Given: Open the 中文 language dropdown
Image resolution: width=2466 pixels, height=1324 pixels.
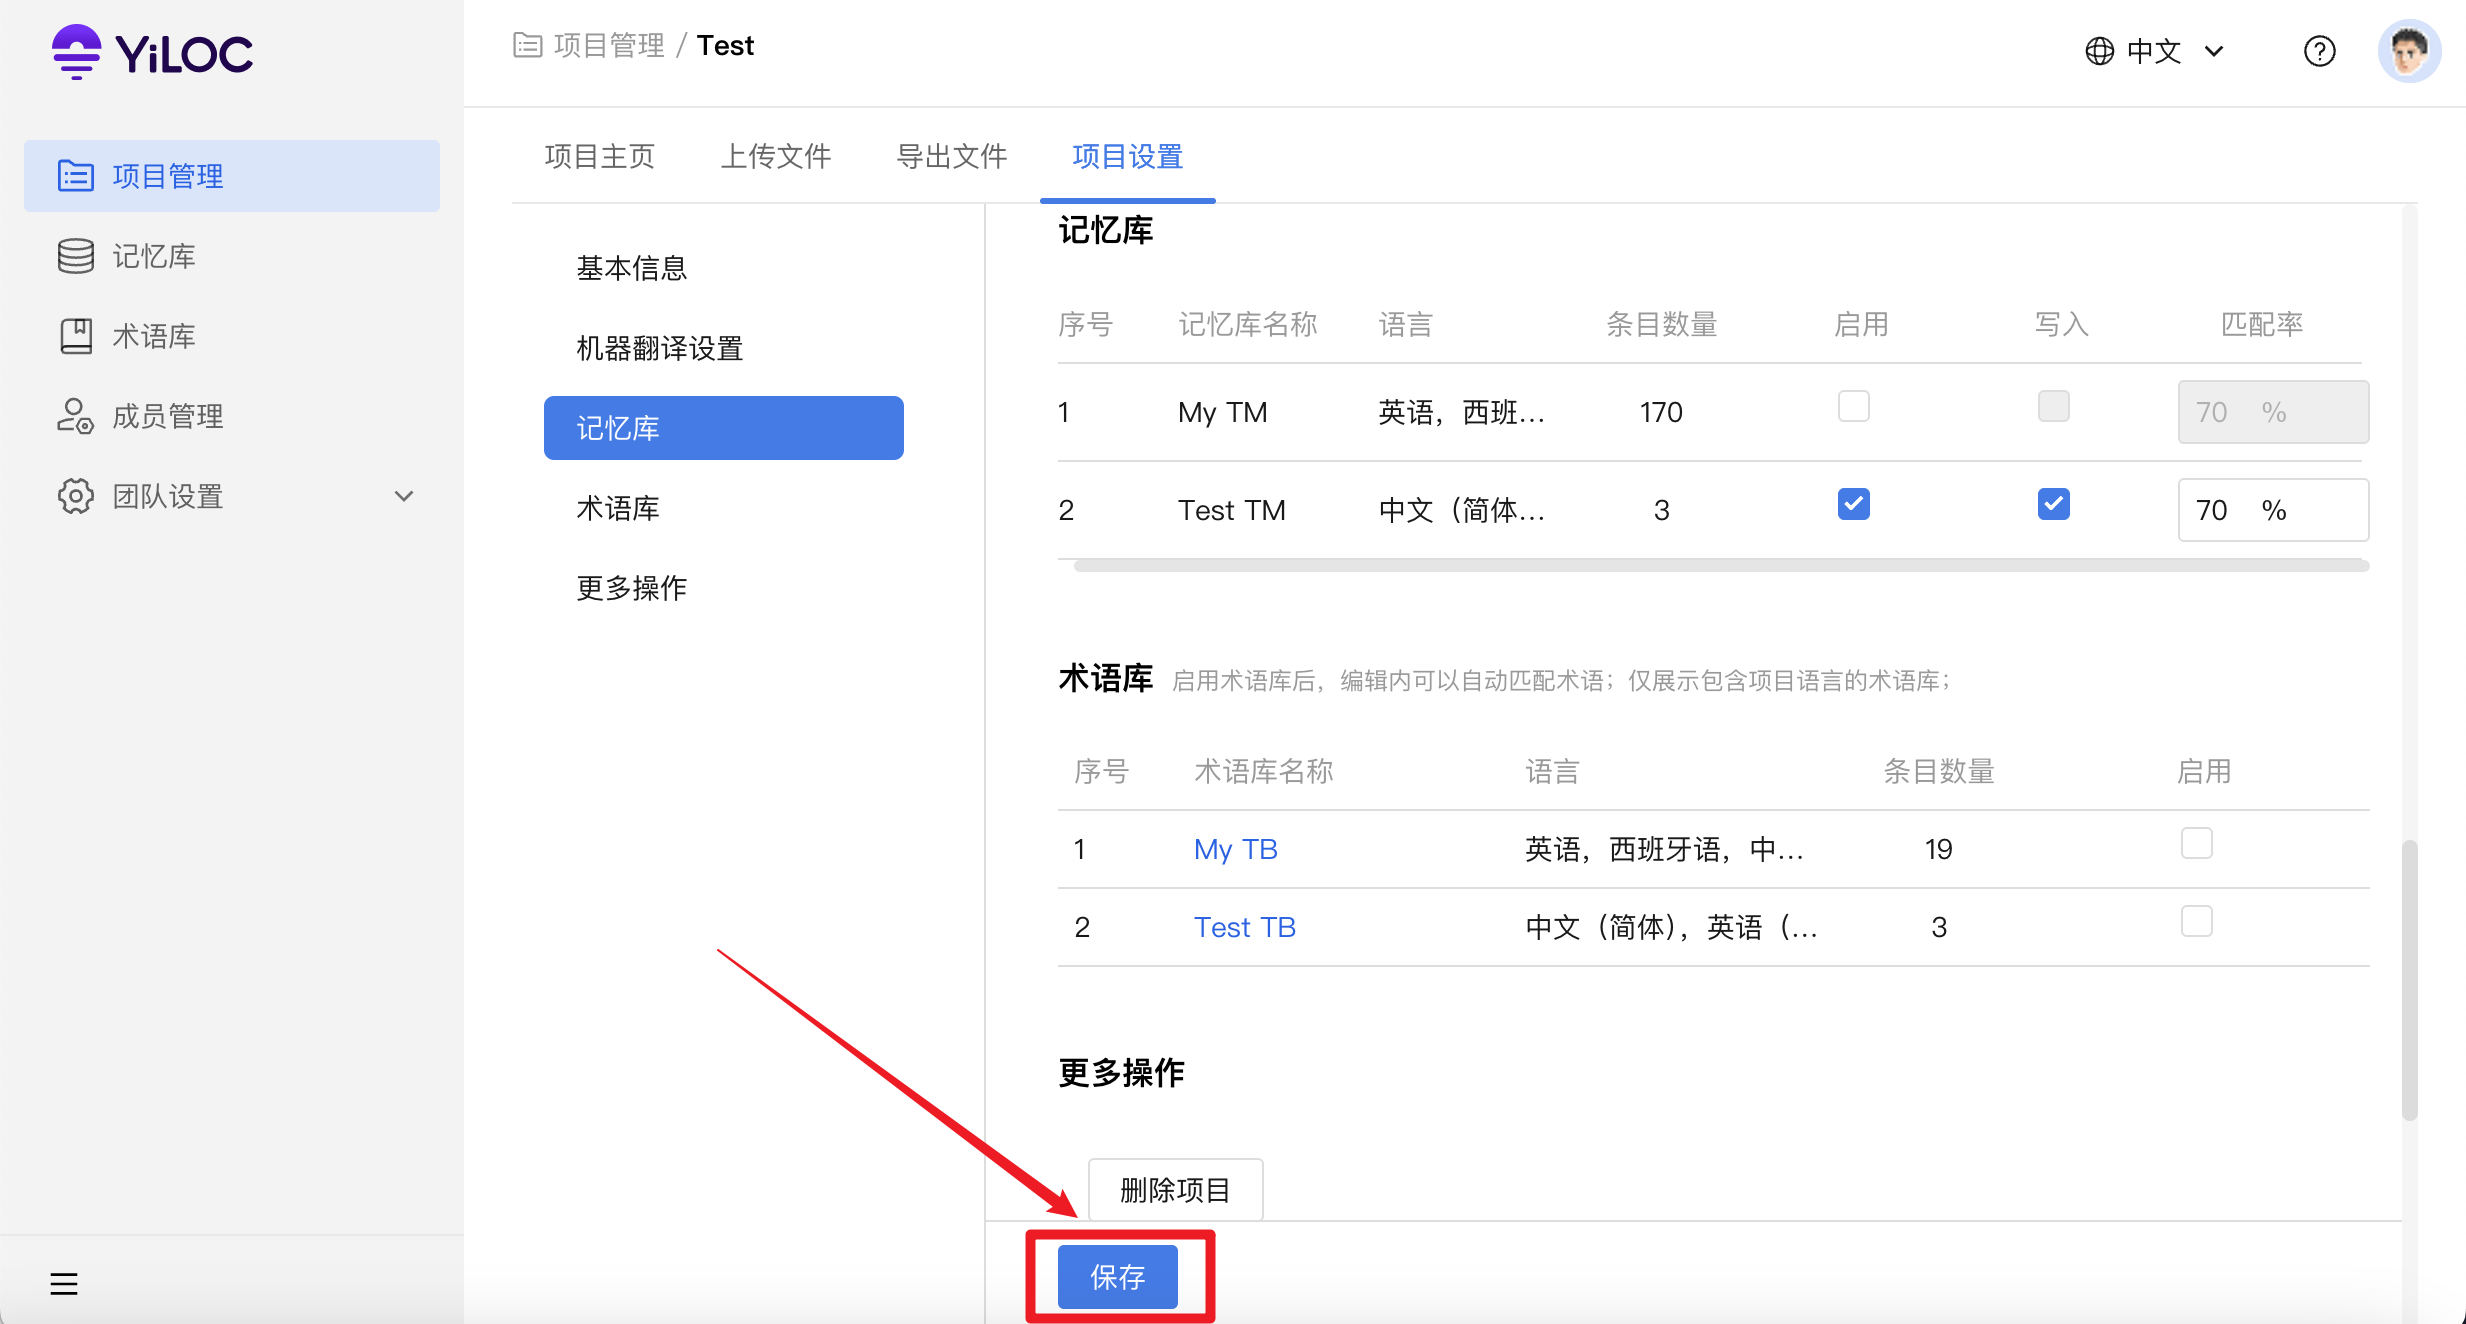Looking at the screenshot, I should [2155, 50].
